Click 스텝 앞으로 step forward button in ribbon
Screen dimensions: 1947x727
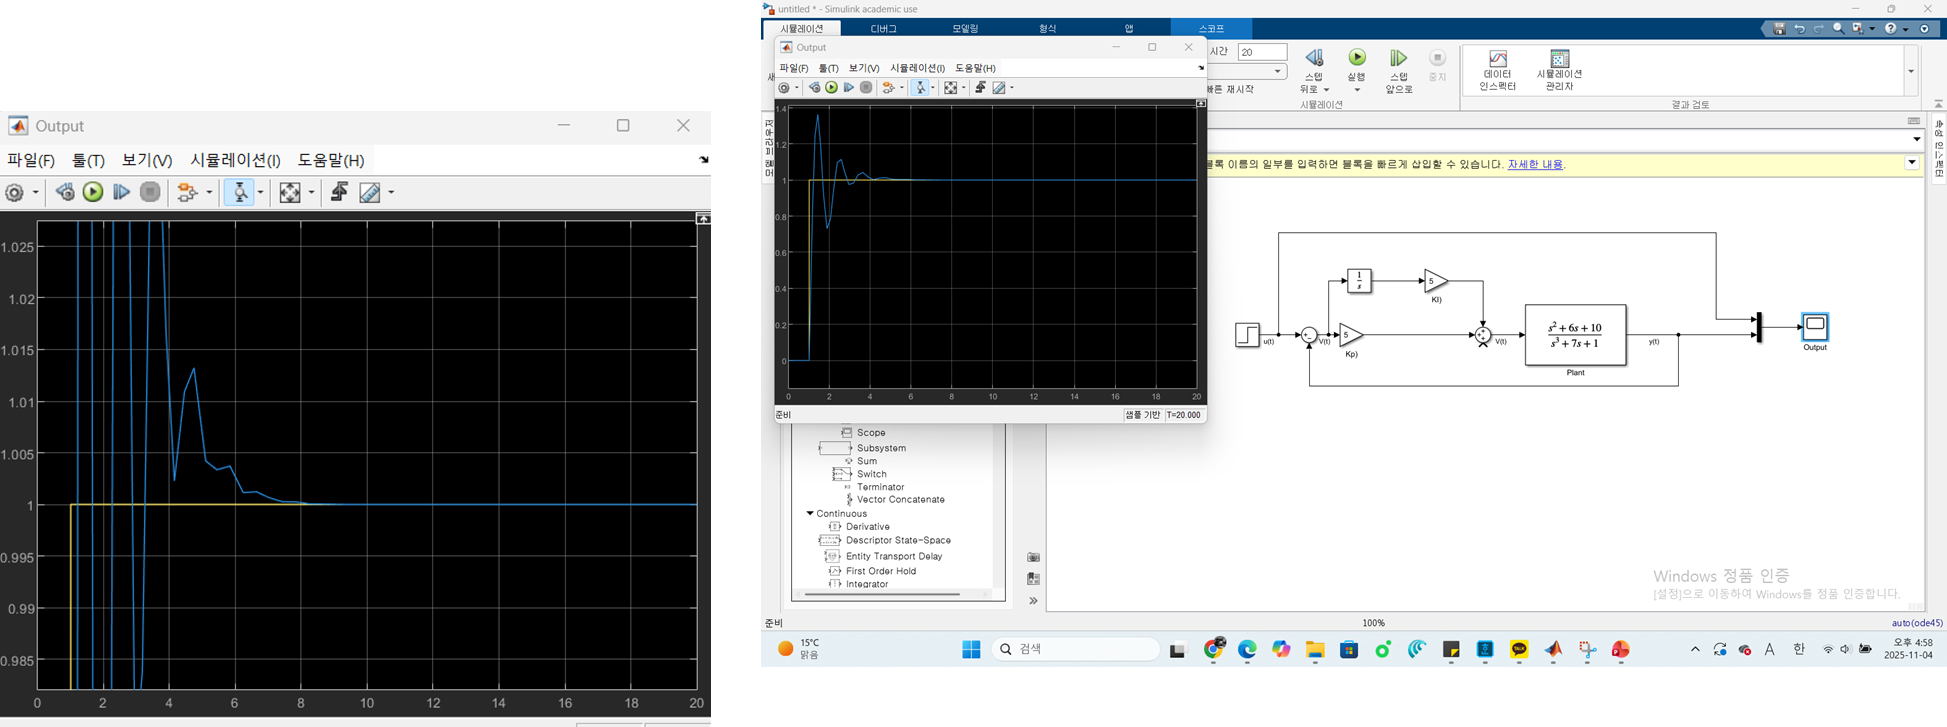click(x=1399, y=70)
